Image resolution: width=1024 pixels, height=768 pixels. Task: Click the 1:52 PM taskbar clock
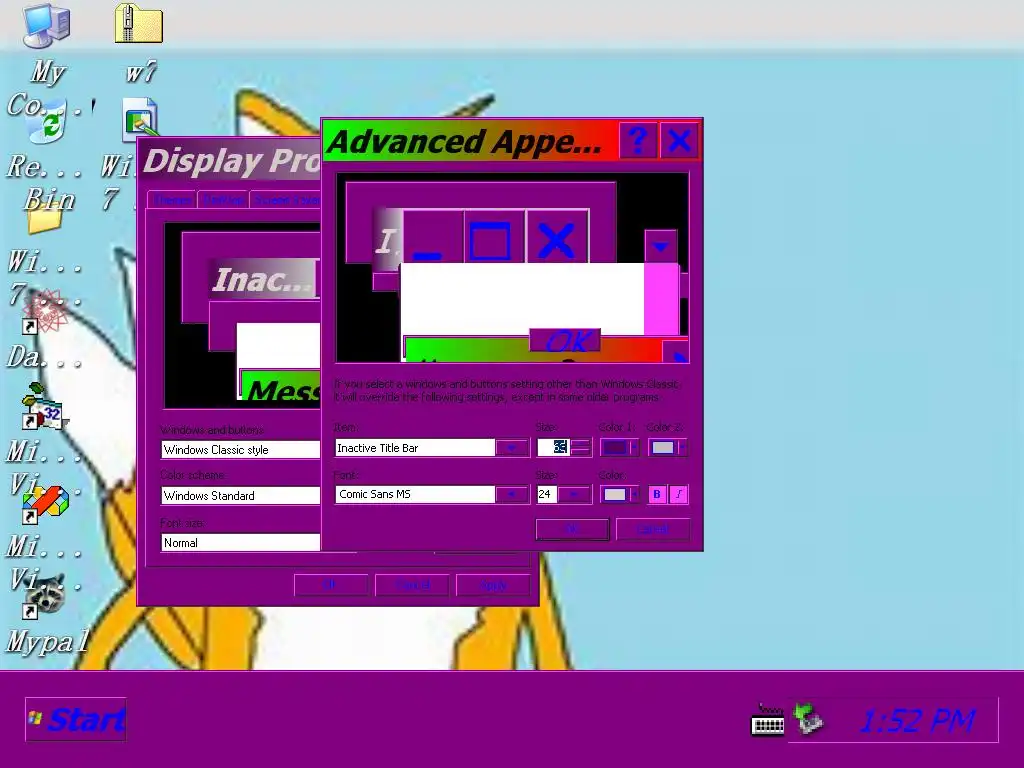click(x=917, y=721)
